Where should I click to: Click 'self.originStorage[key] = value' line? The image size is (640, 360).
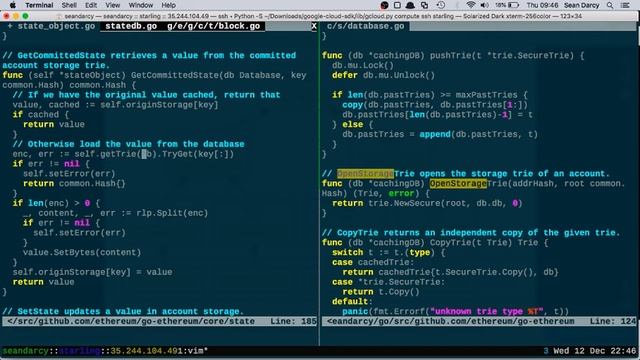coord(92,272)
